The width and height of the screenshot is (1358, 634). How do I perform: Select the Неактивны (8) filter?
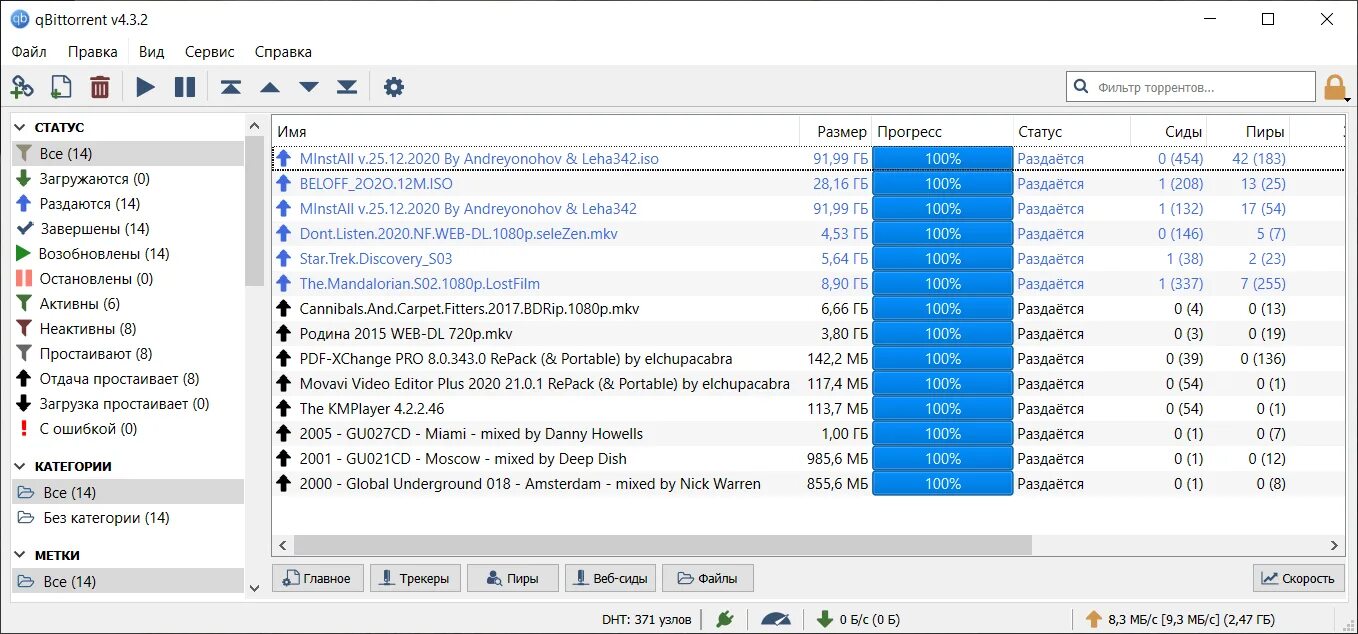[127, 329]
